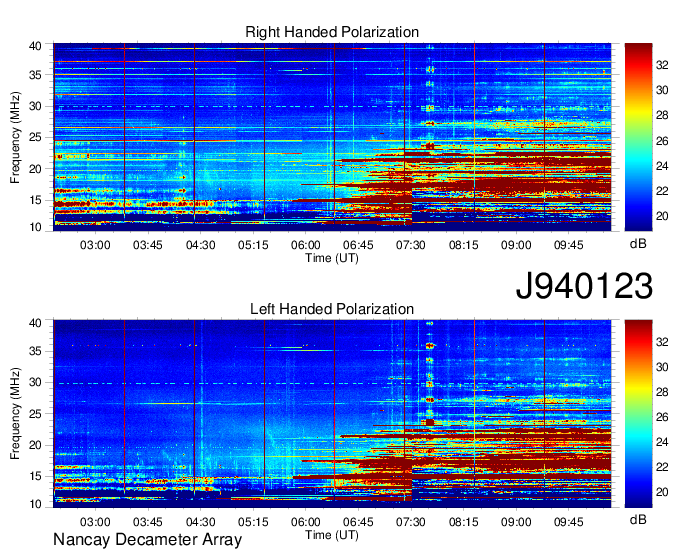The height and width of the screenshot is (552, 680).
Task: Click the top plot color bar
Action: [x=638, y=137]
